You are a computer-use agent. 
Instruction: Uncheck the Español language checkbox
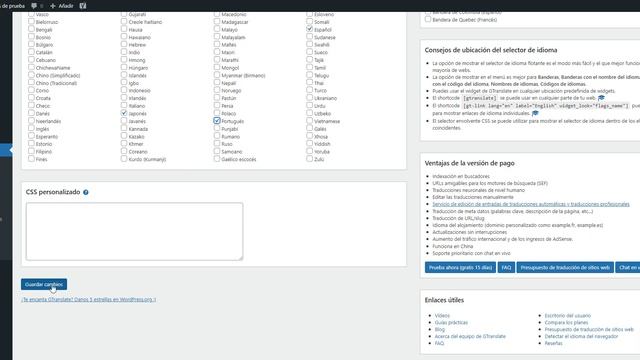[x=309, y=29]
